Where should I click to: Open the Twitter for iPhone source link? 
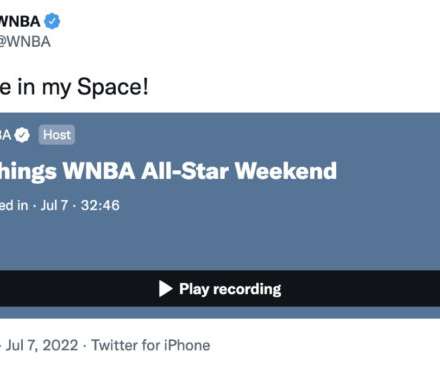click(x=151, y=345)
